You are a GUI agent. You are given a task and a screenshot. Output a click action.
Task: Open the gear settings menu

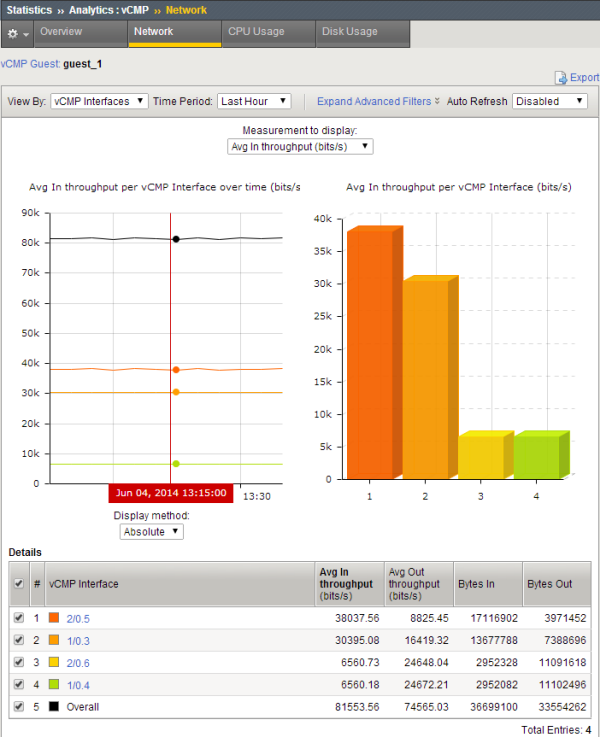point(16,33)
